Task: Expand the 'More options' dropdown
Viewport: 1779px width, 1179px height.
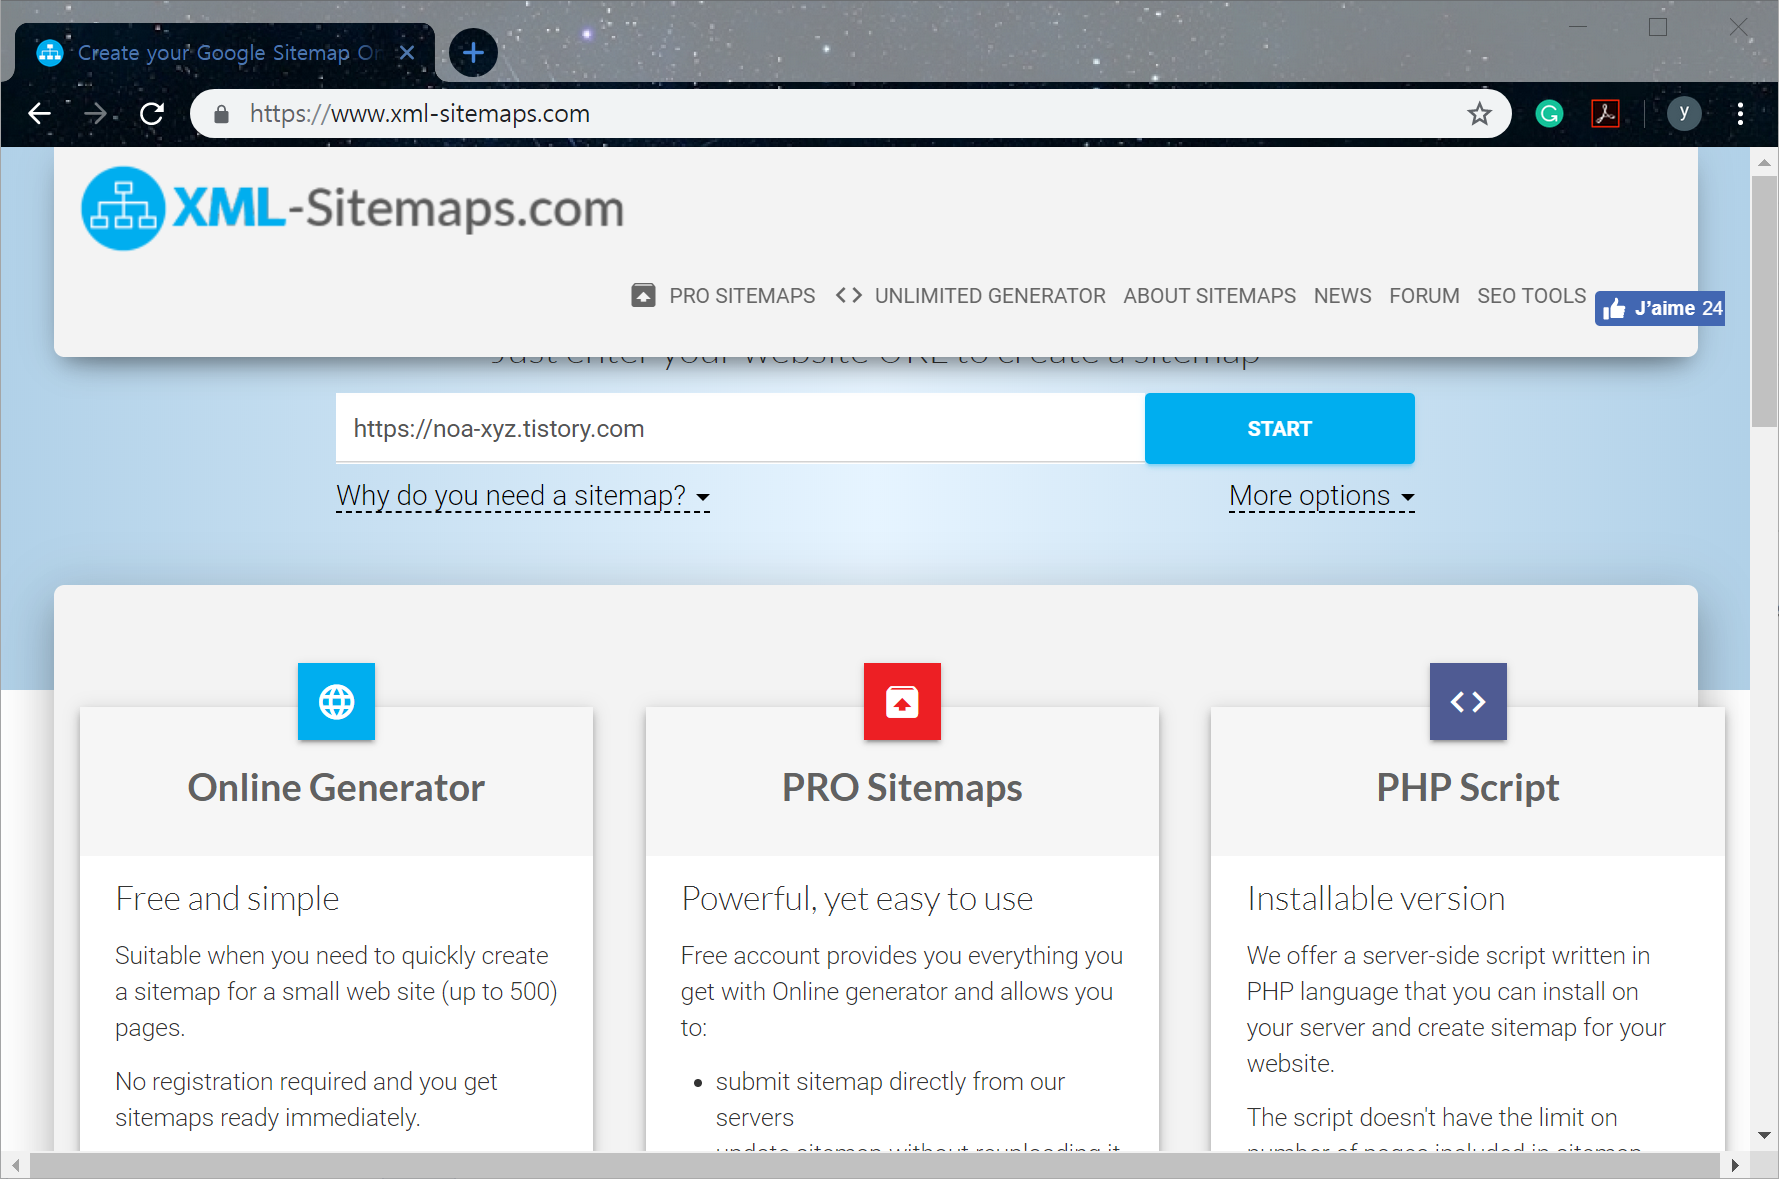Action: 1321,496
